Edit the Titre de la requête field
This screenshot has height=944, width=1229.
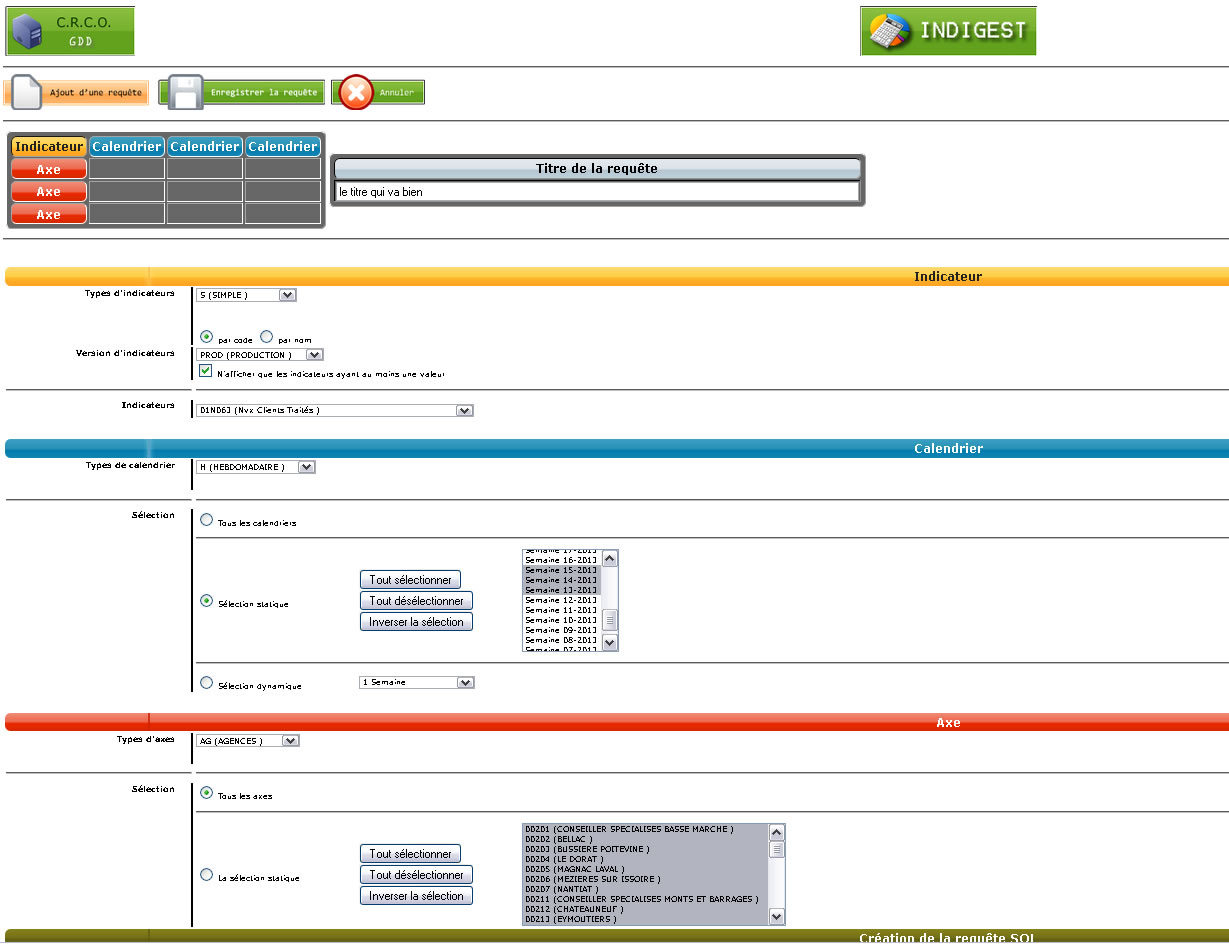tap(597, 191)
